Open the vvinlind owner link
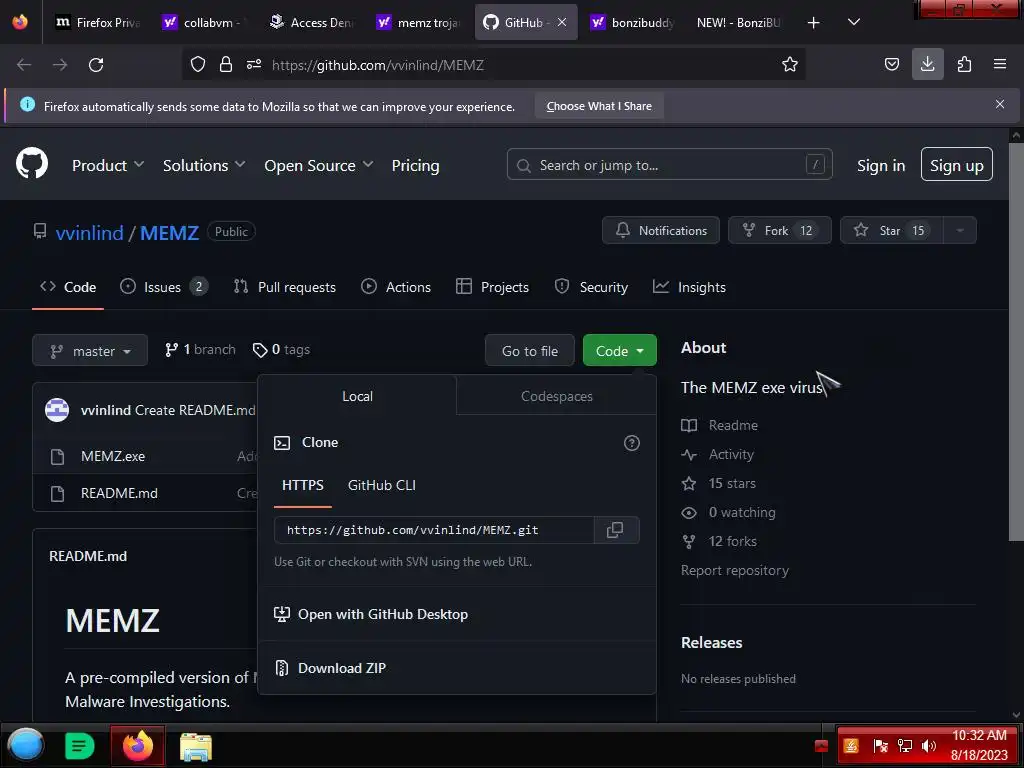This screenshot has height=768, width=1024. point(89,232)
